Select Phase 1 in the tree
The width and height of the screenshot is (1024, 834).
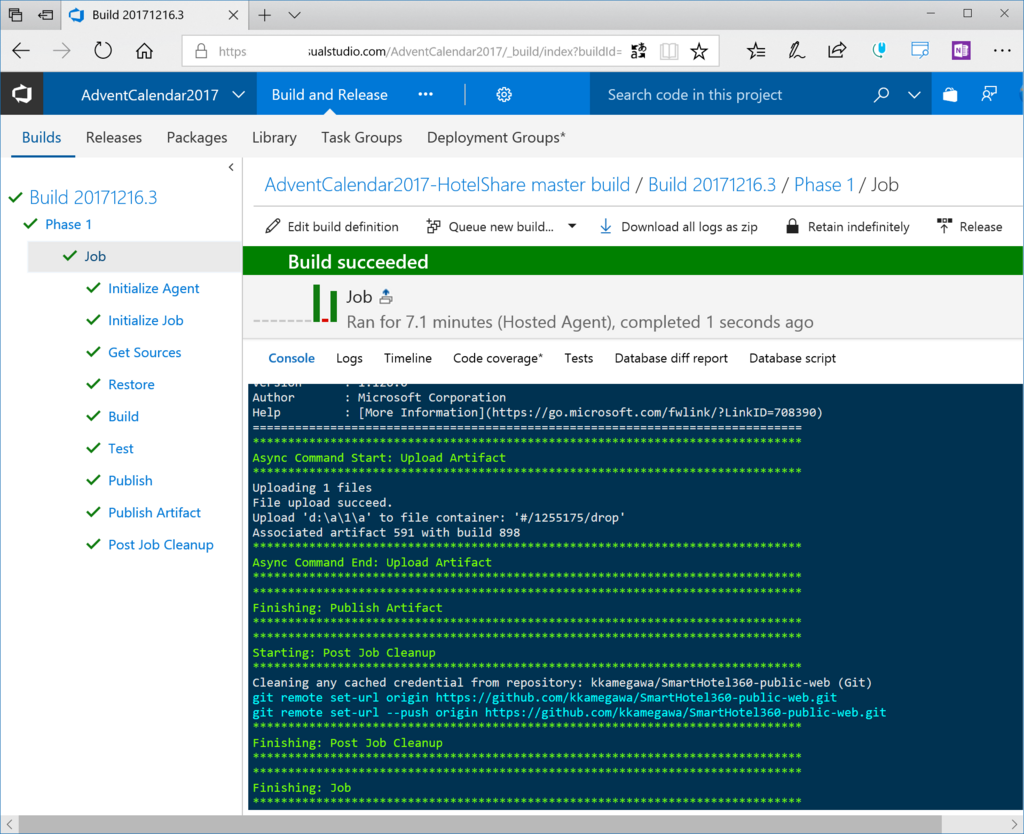click(69, 224)
